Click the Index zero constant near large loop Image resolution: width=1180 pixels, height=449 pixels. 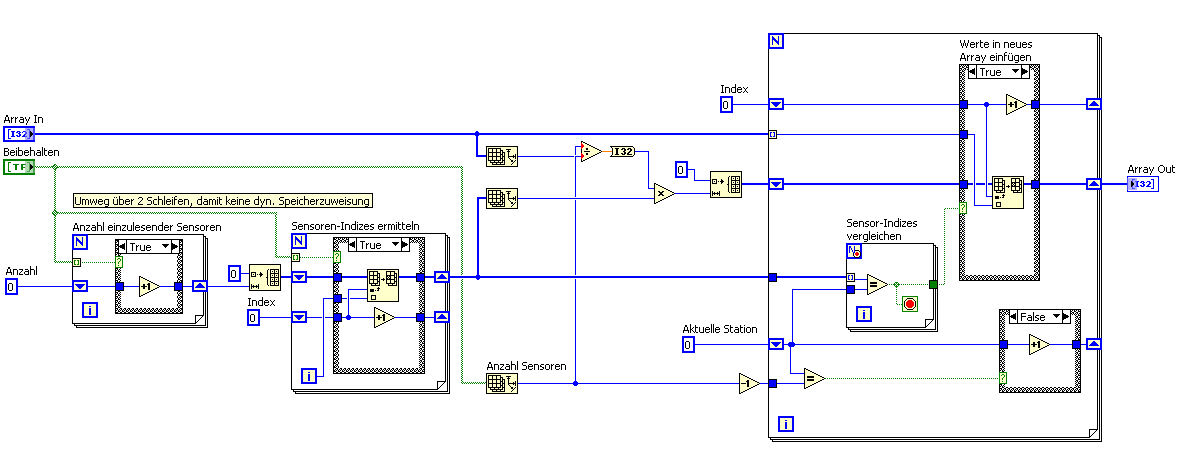pyautogui.click(x=725, y=105)
